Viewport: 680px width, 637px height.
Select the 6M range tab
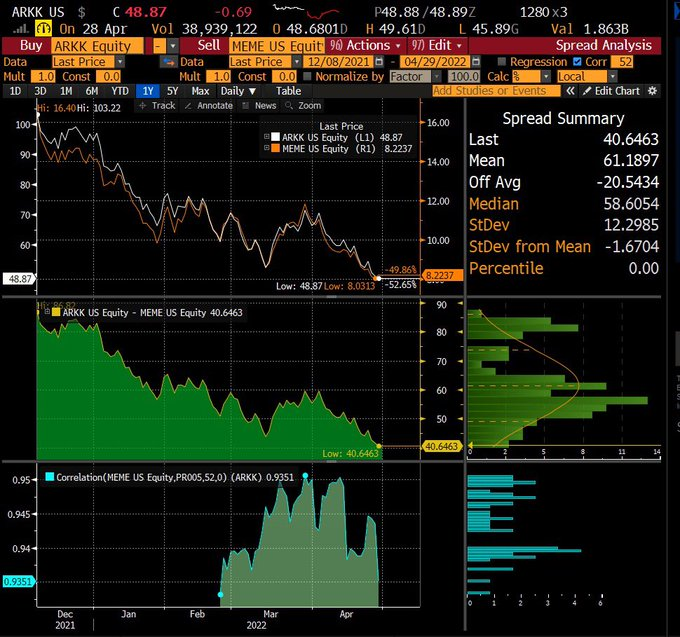[x=92, y=91]
